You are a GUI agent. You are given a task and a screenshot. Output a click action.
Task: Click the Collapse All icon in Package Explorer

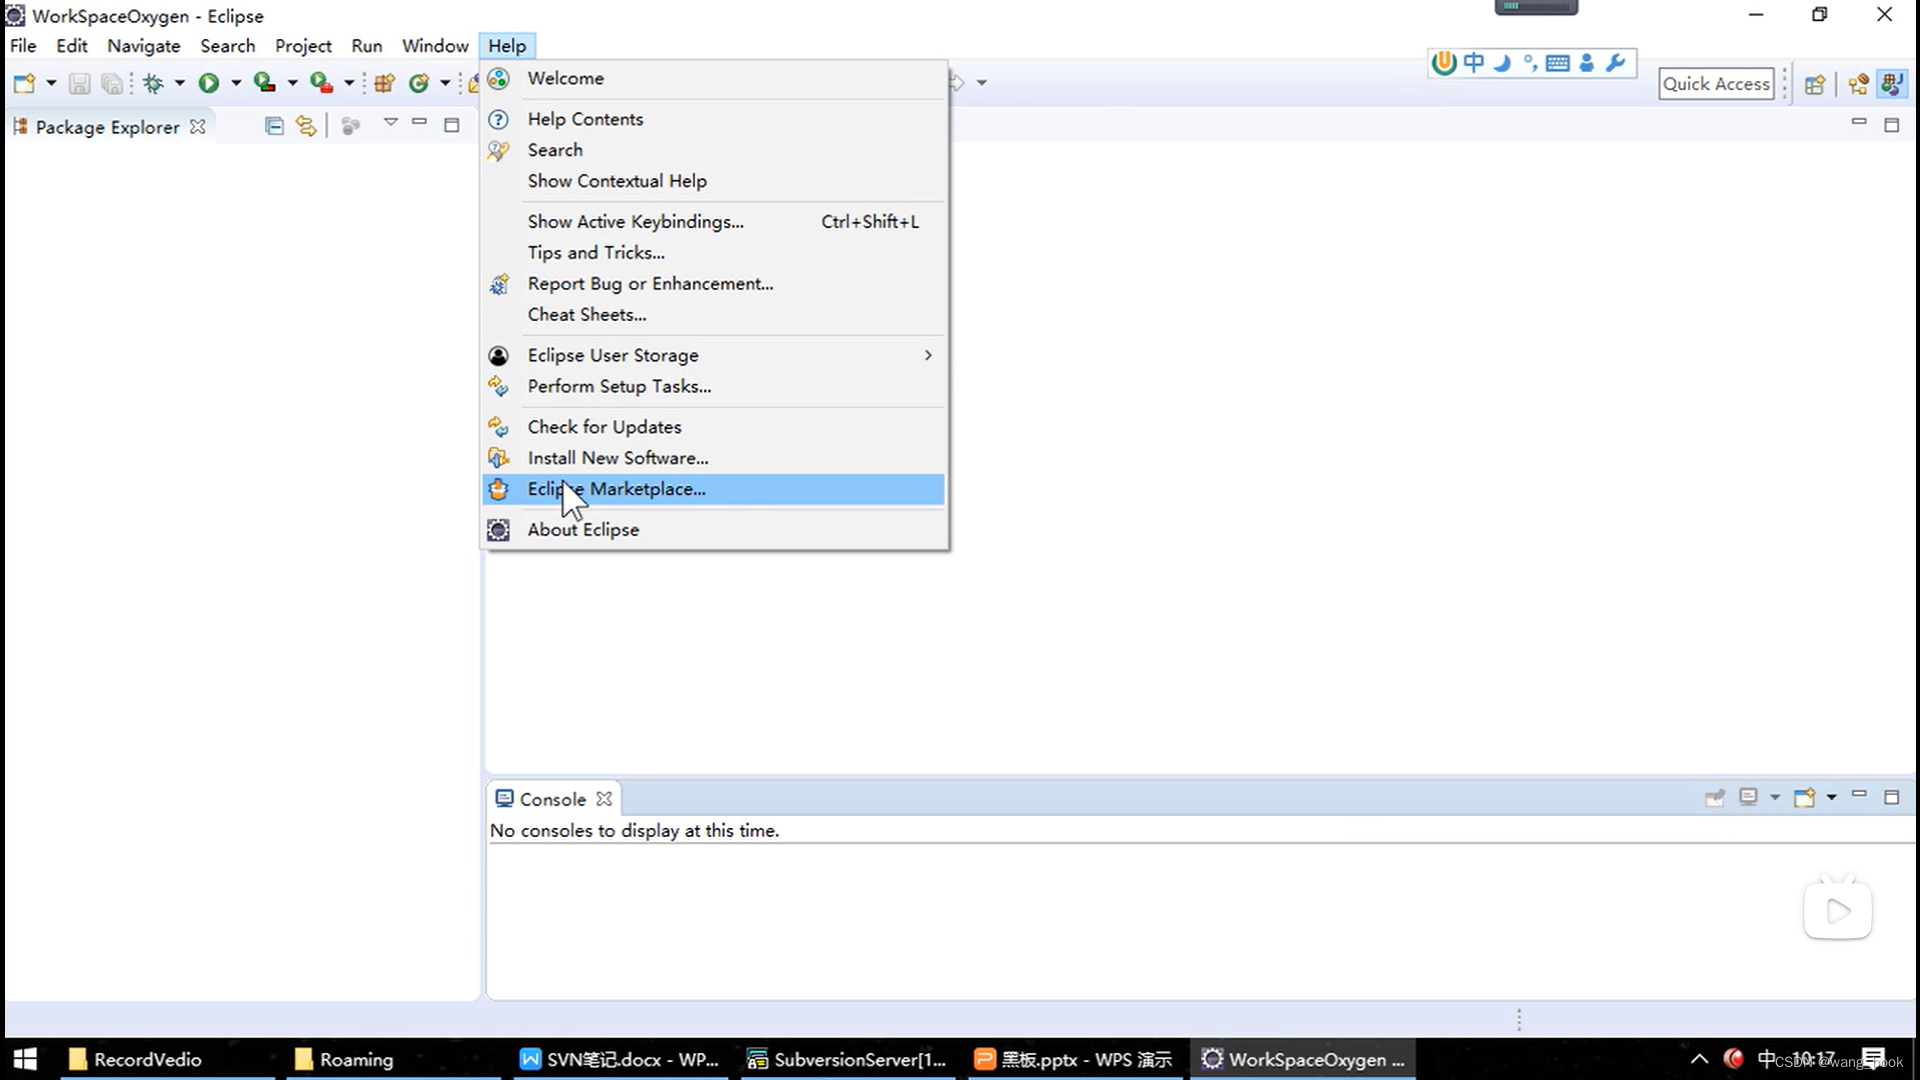(274, 126)
